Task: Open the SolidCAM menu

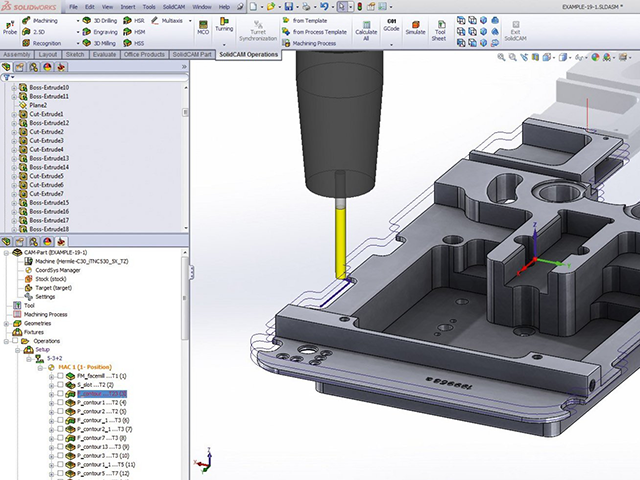Action: click(x=174, y=7)
